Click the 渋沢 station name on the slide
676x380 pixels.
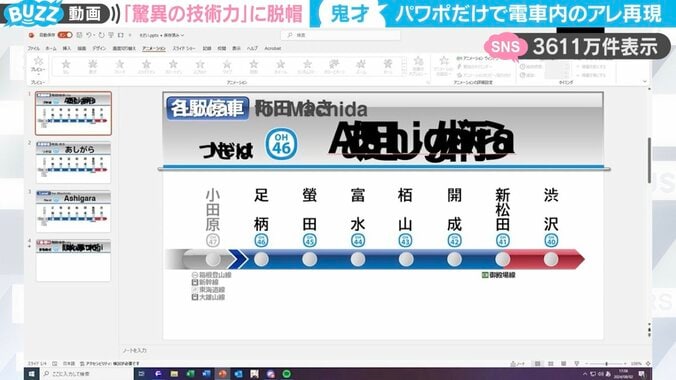pos(551,210)
